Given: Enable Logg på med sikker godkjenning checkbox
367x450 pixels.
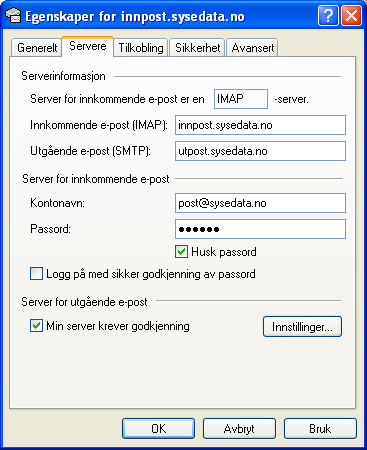Looking at the screenshot, I should (x=36, y=274).
